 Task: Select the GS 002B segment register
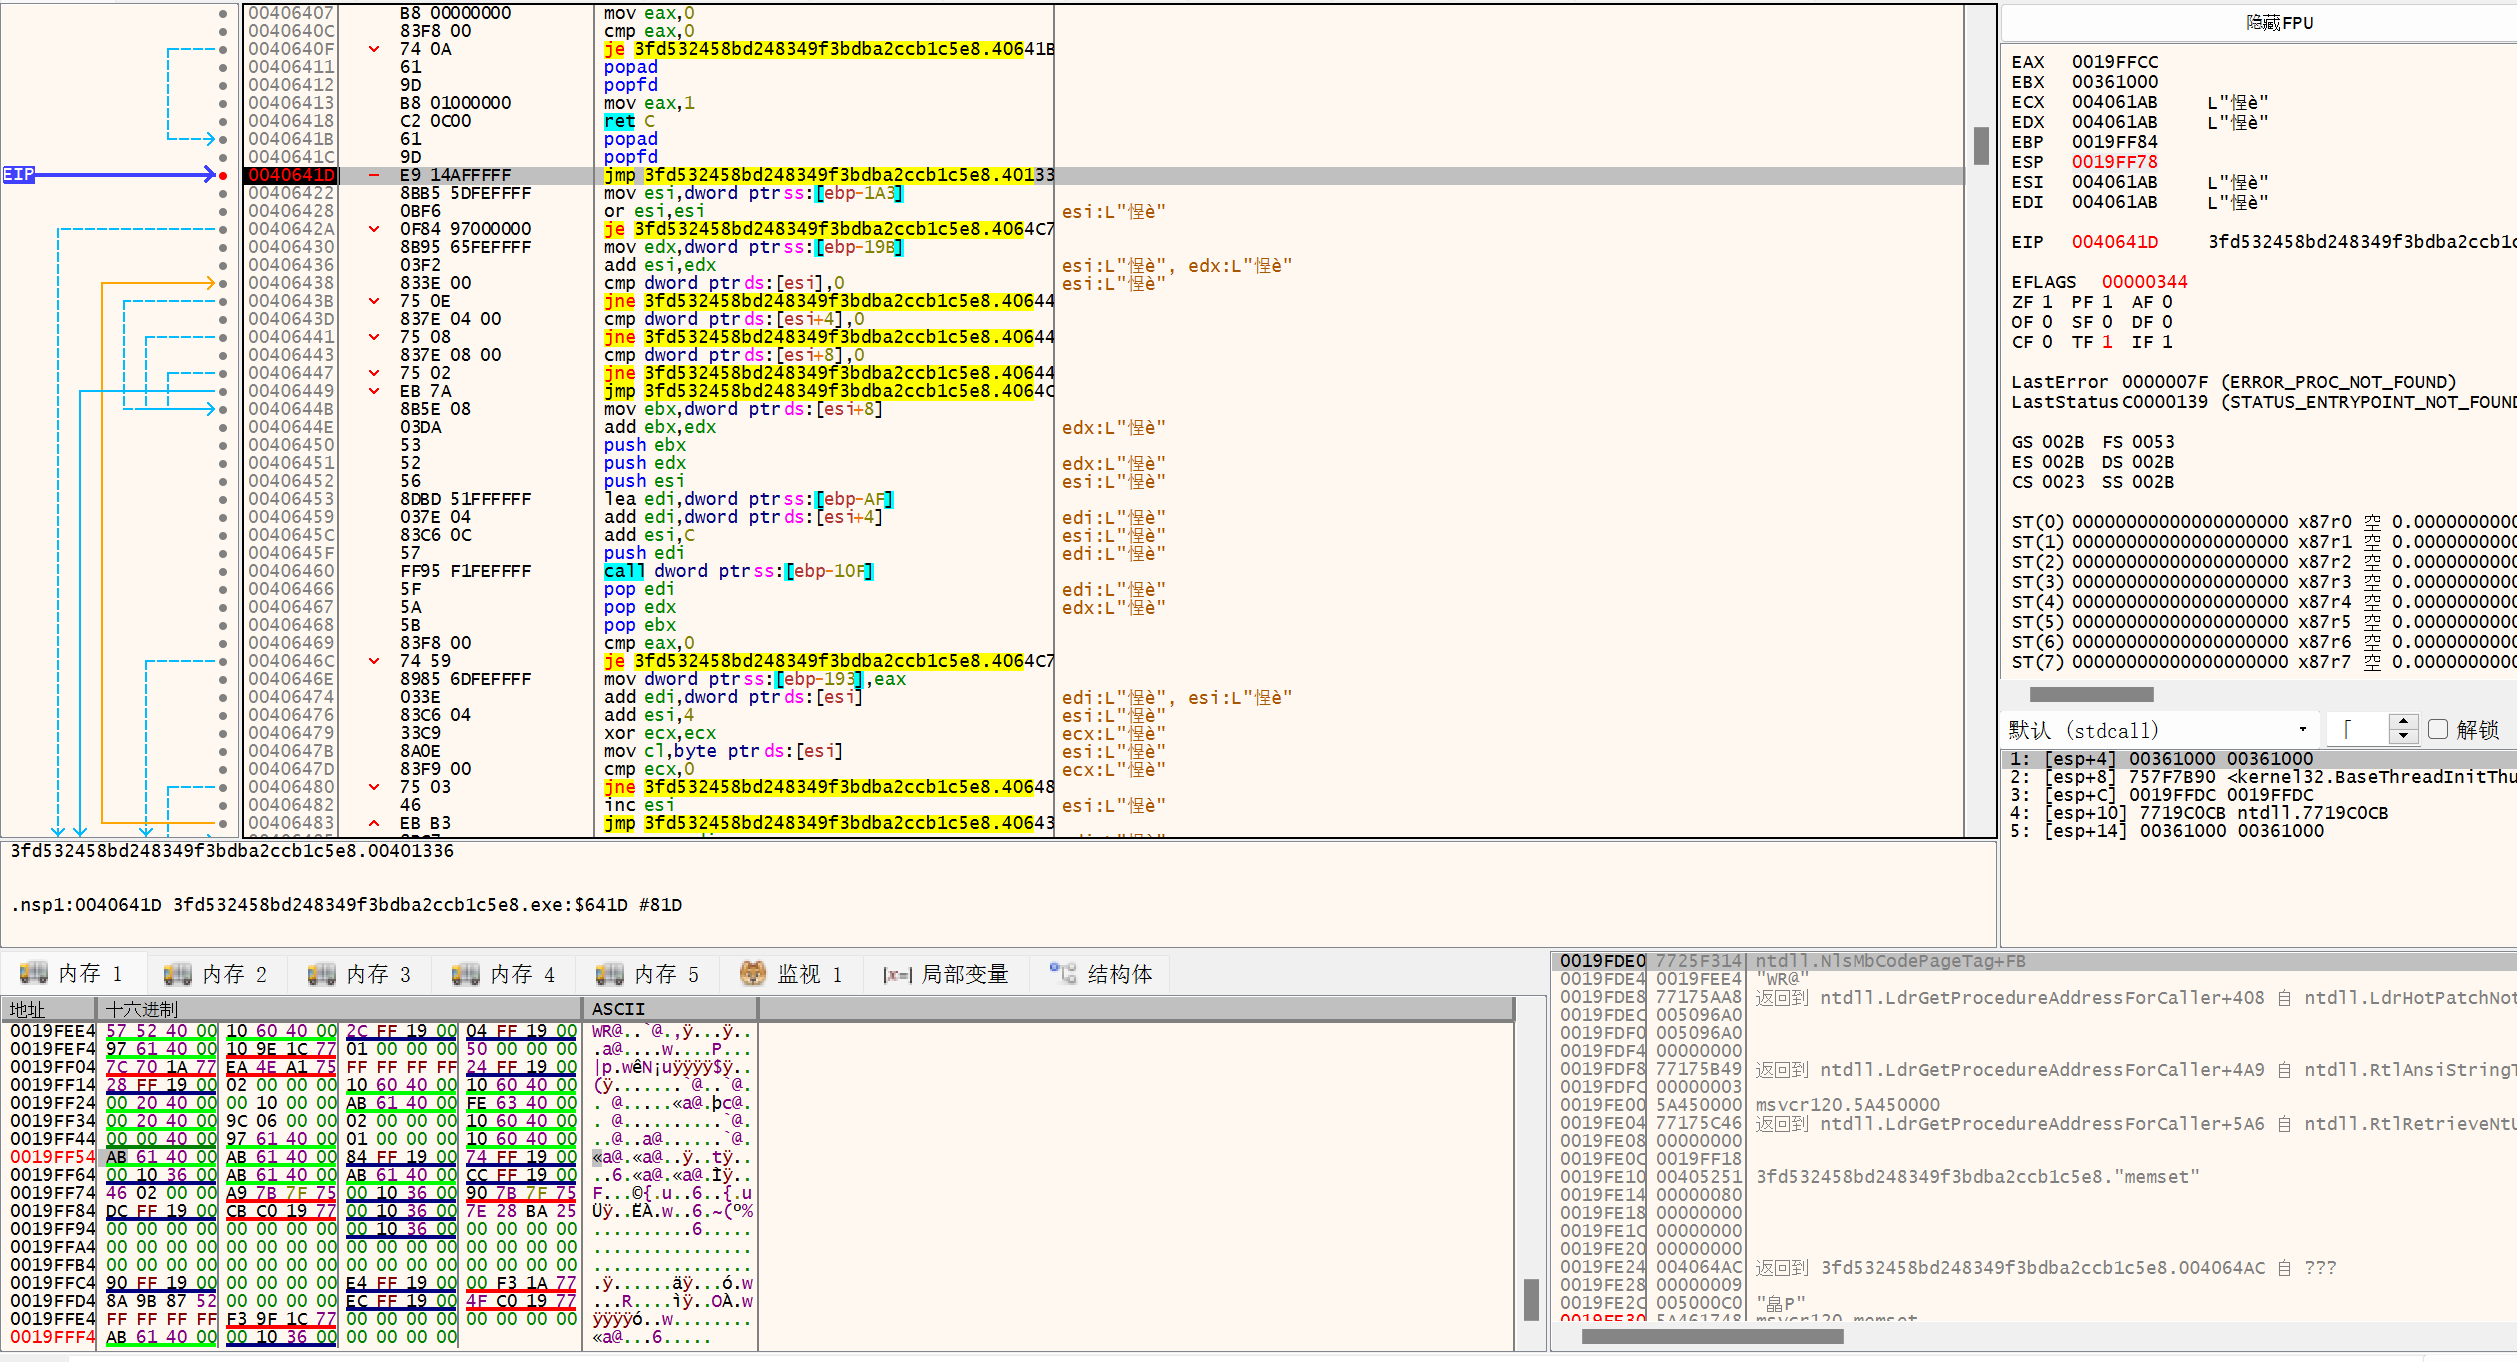[2047, 442]
